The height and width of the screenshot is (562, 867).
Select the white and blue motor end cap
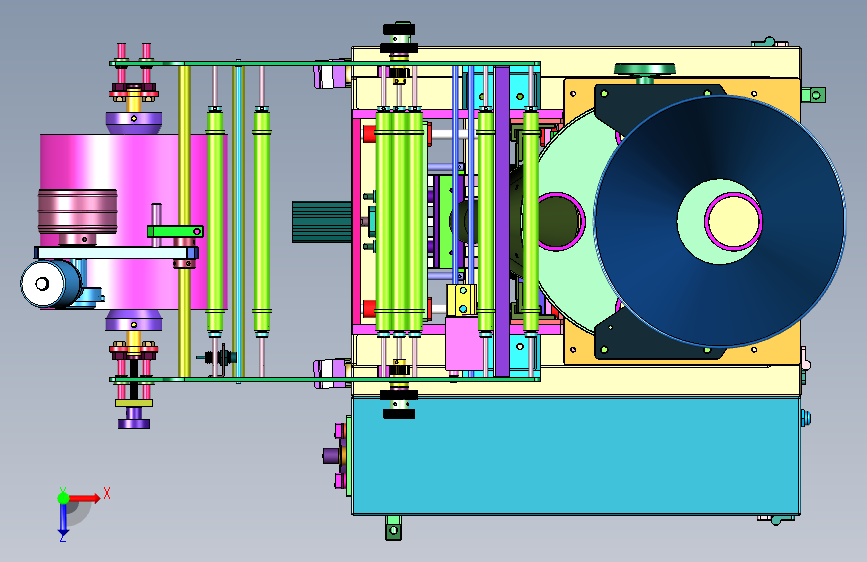(43, 284)
